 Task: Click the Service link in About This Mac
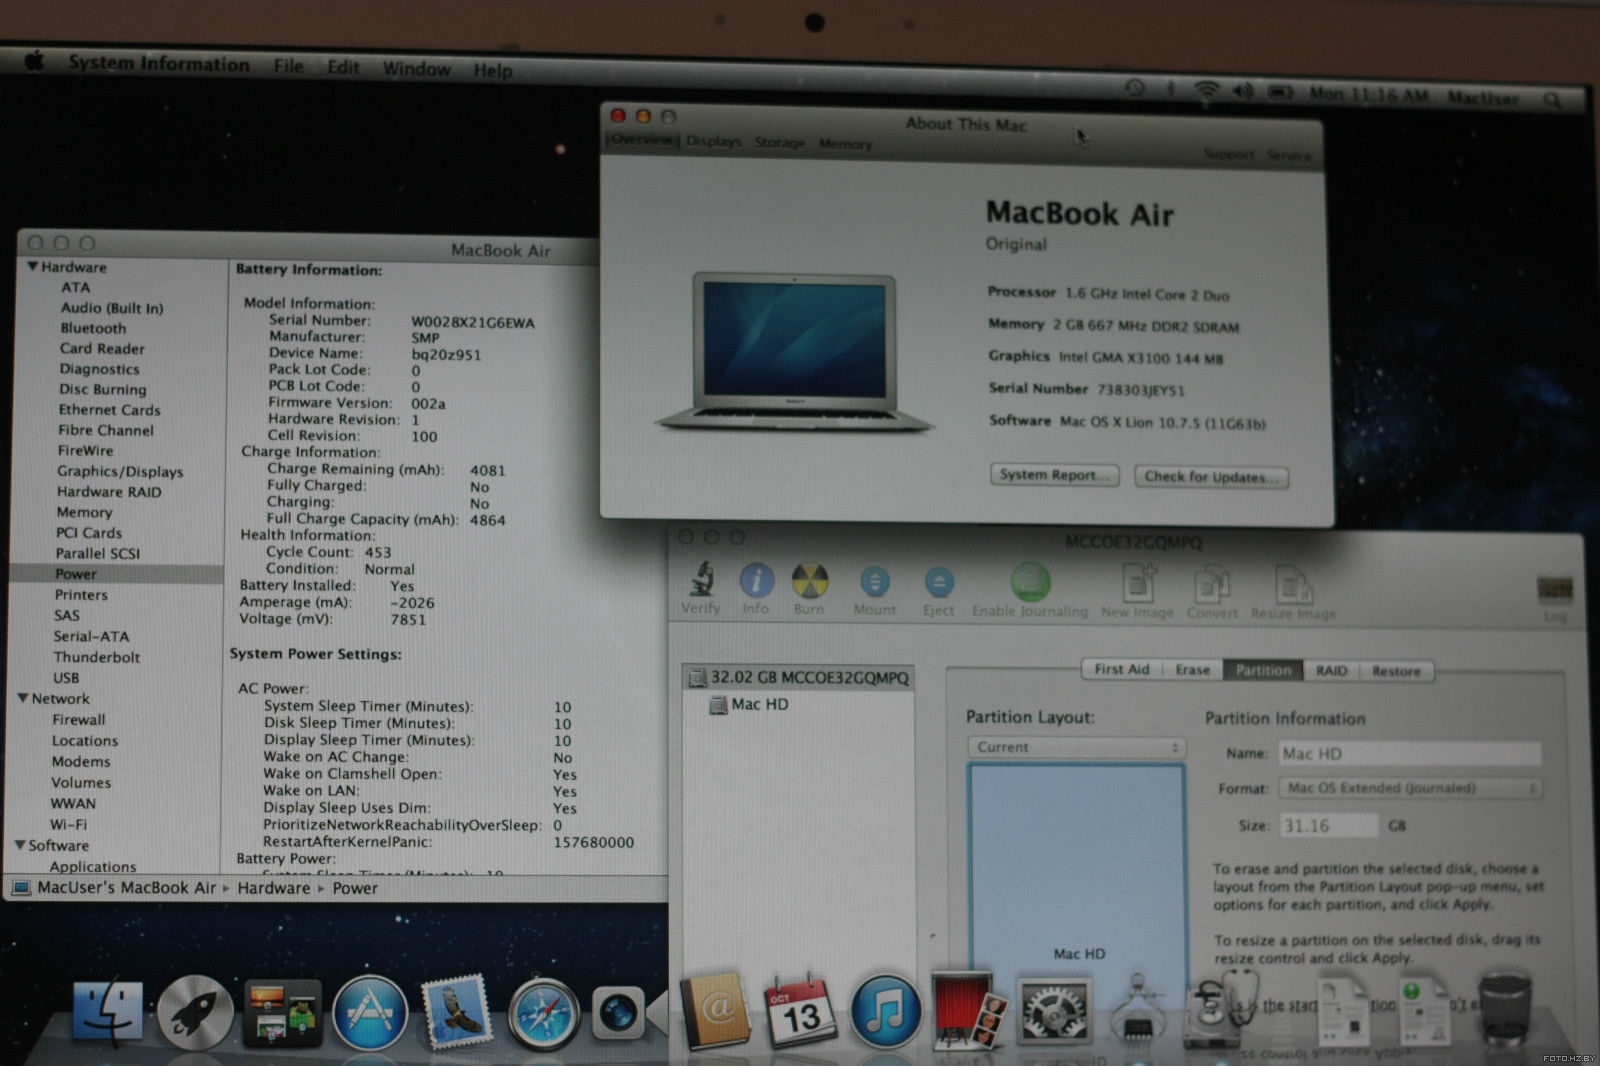click(1289, 155)
